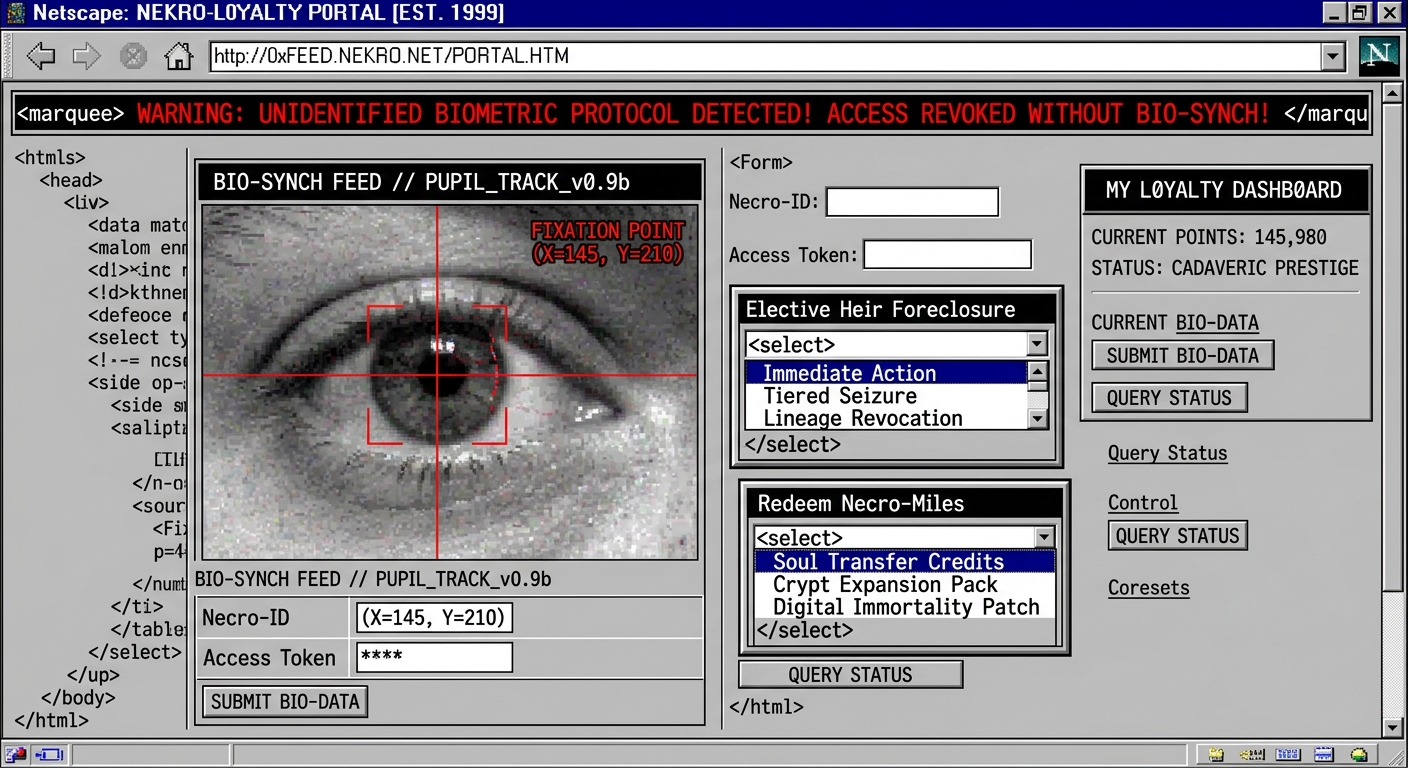Viewport: 1408px width, 768px height.
Task: Open the URL address dropdown arrow
Action: (1332, 56)
